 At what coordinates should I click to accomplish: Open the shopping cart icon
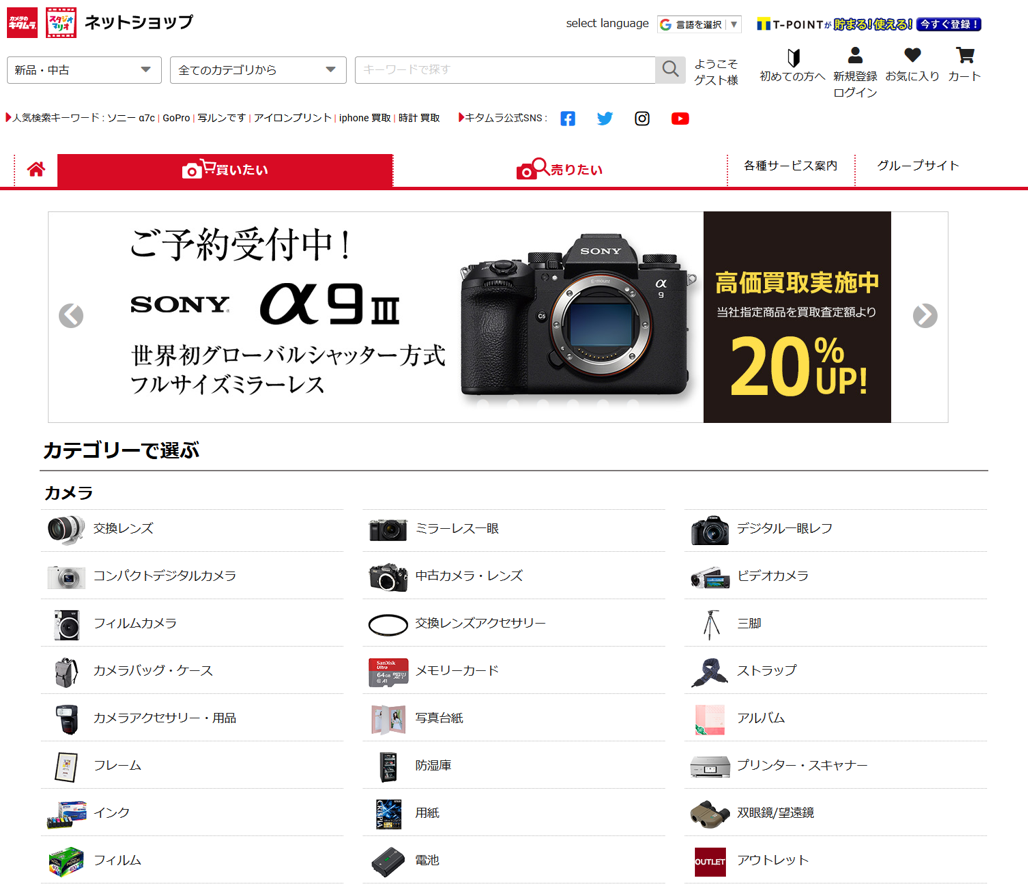point(964,56)
